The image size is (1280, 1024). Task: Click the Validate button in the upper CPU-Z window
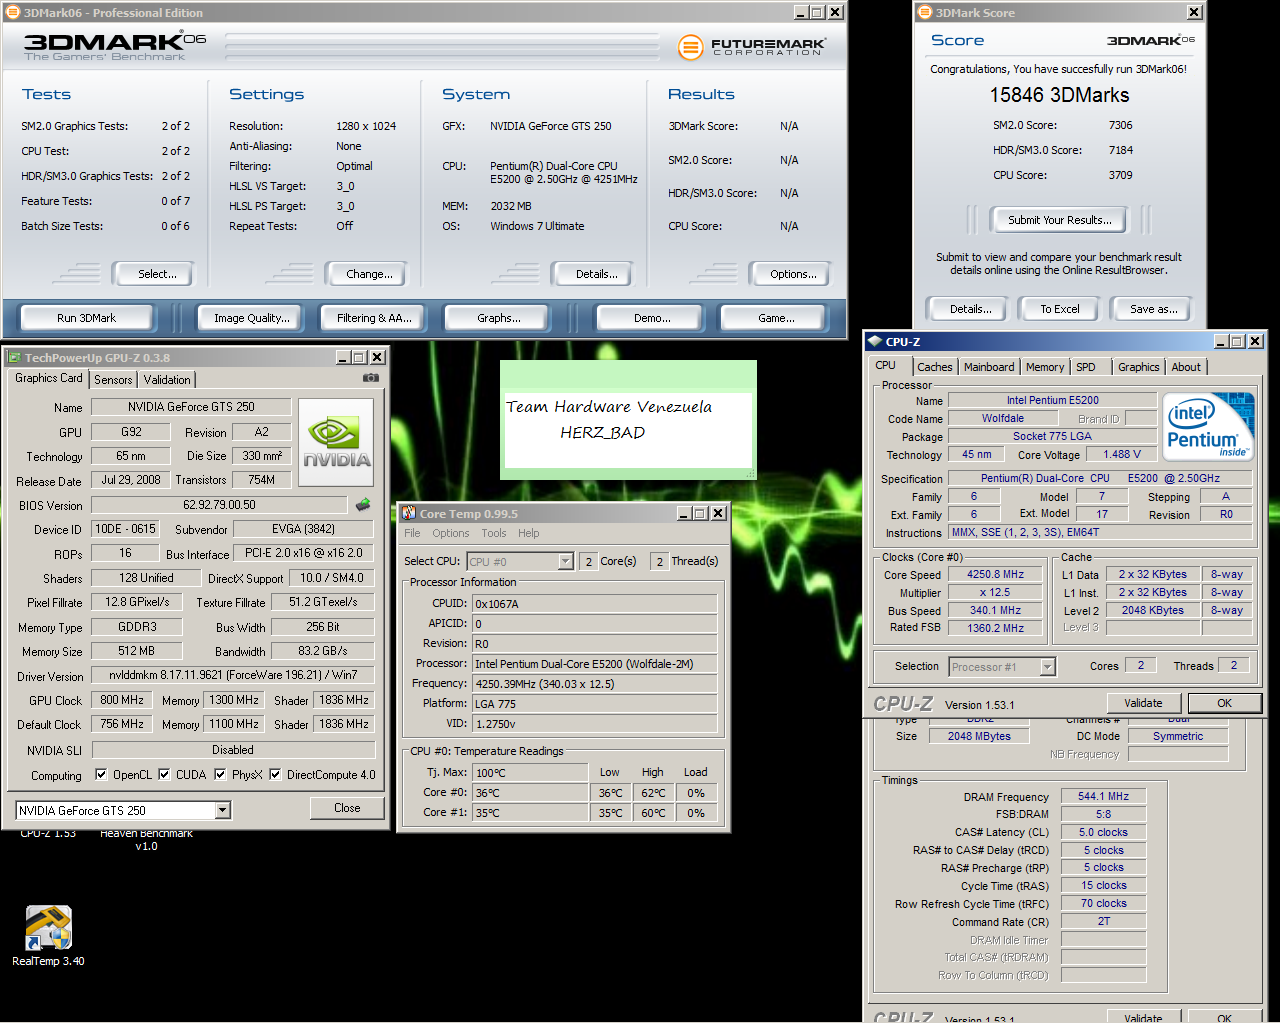[x=1143, y=703]
